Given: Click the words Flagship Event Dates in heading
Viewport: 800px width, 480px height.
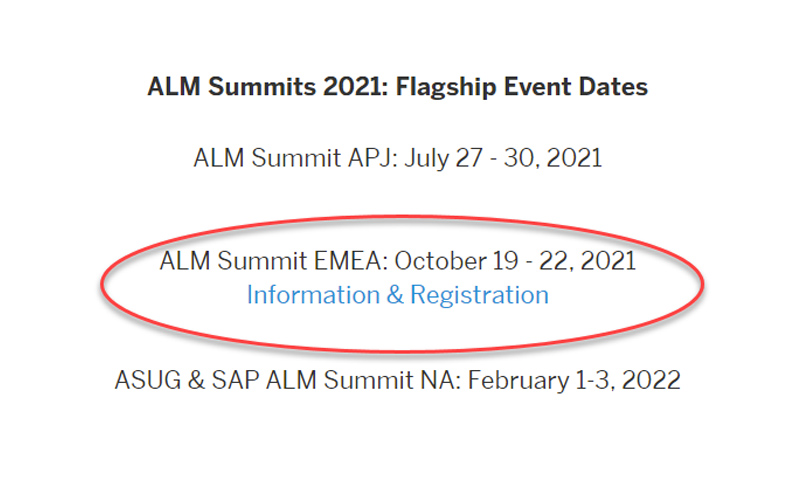Looking at the screenshot, I should click(521, 86).
